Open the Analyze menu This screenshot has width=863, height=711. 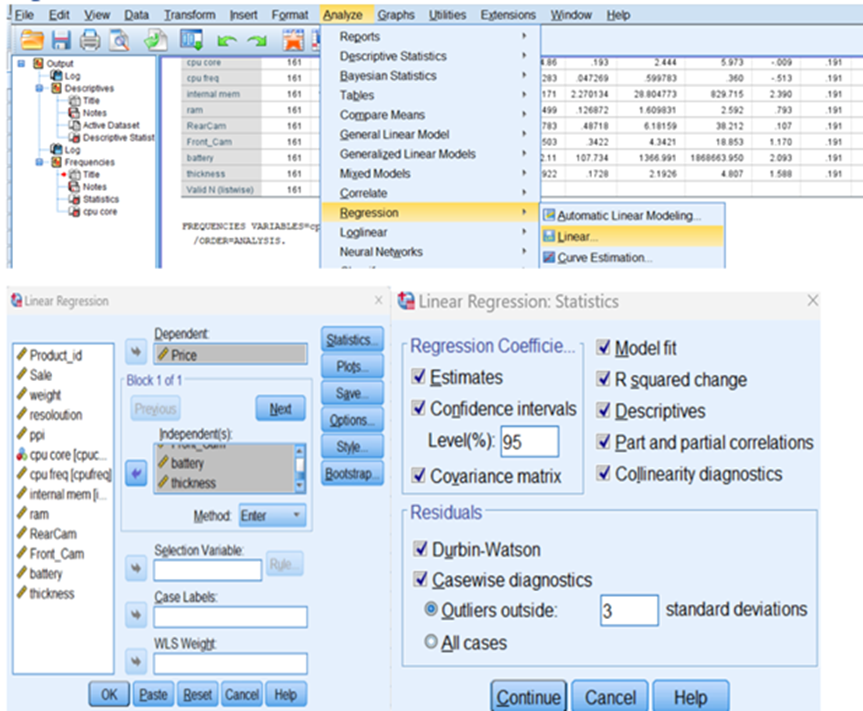[x=343, y=15]
